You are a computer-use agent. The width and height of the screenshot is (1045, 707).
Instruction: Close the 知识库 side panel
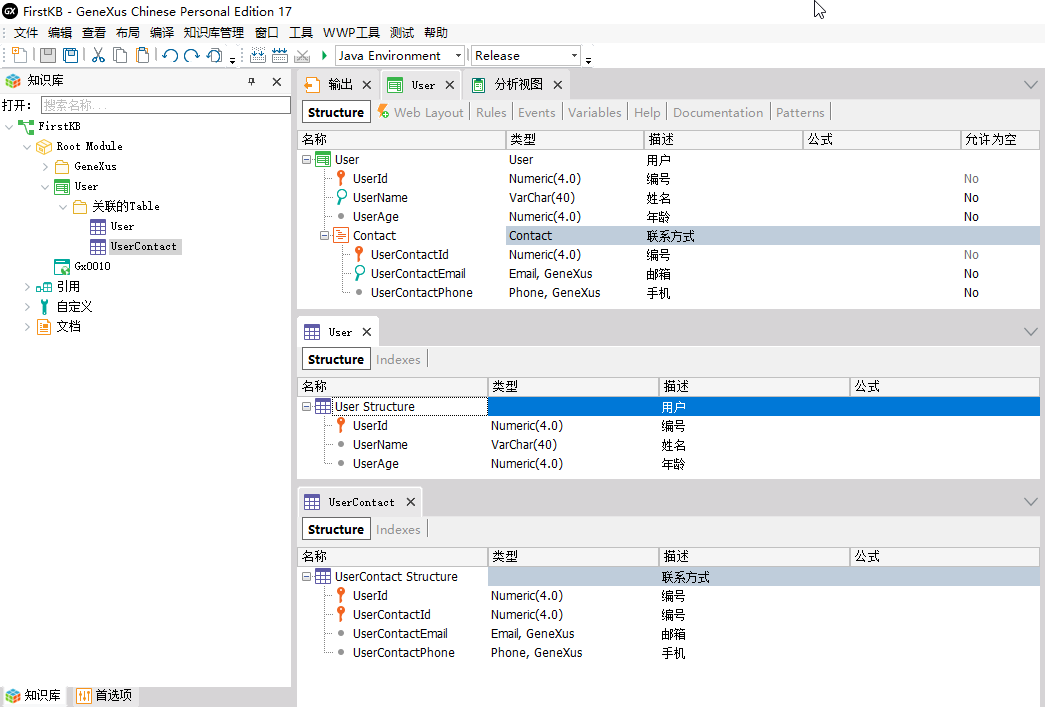pos(277,81)
